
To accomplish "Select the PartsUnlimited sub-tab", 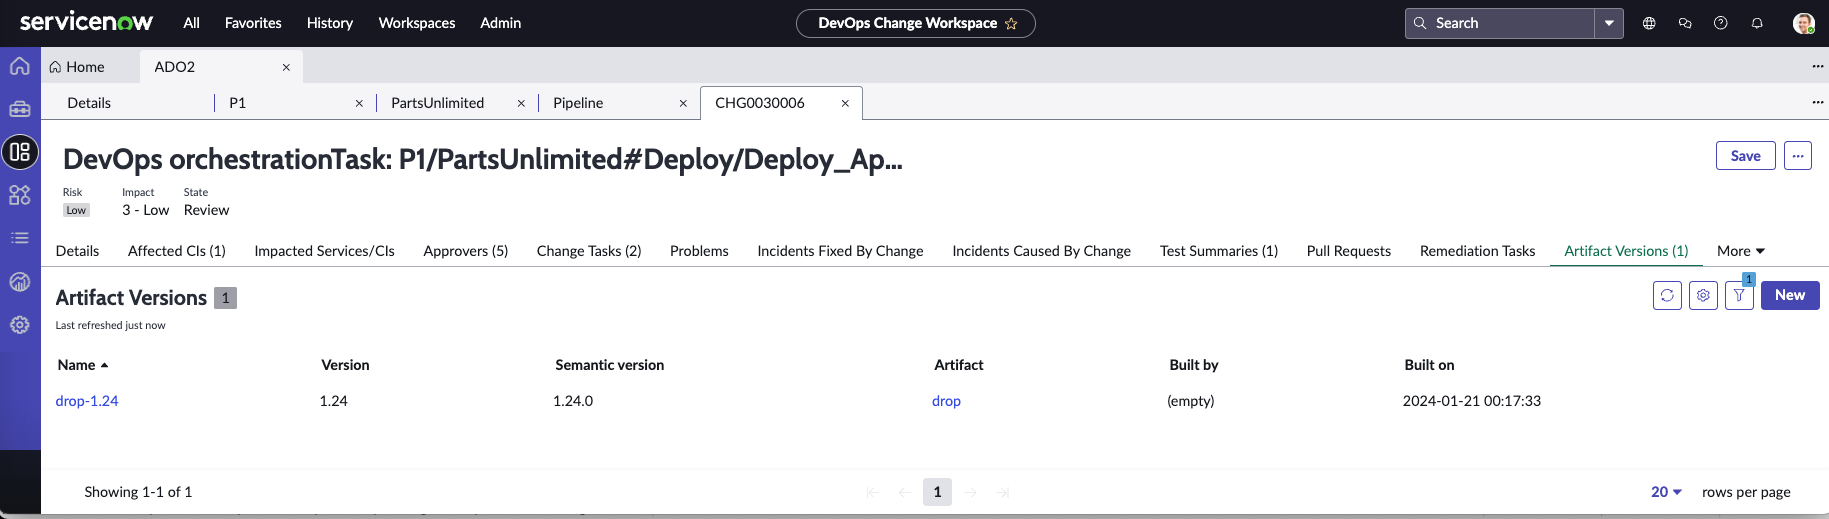I will click(438, 103).
